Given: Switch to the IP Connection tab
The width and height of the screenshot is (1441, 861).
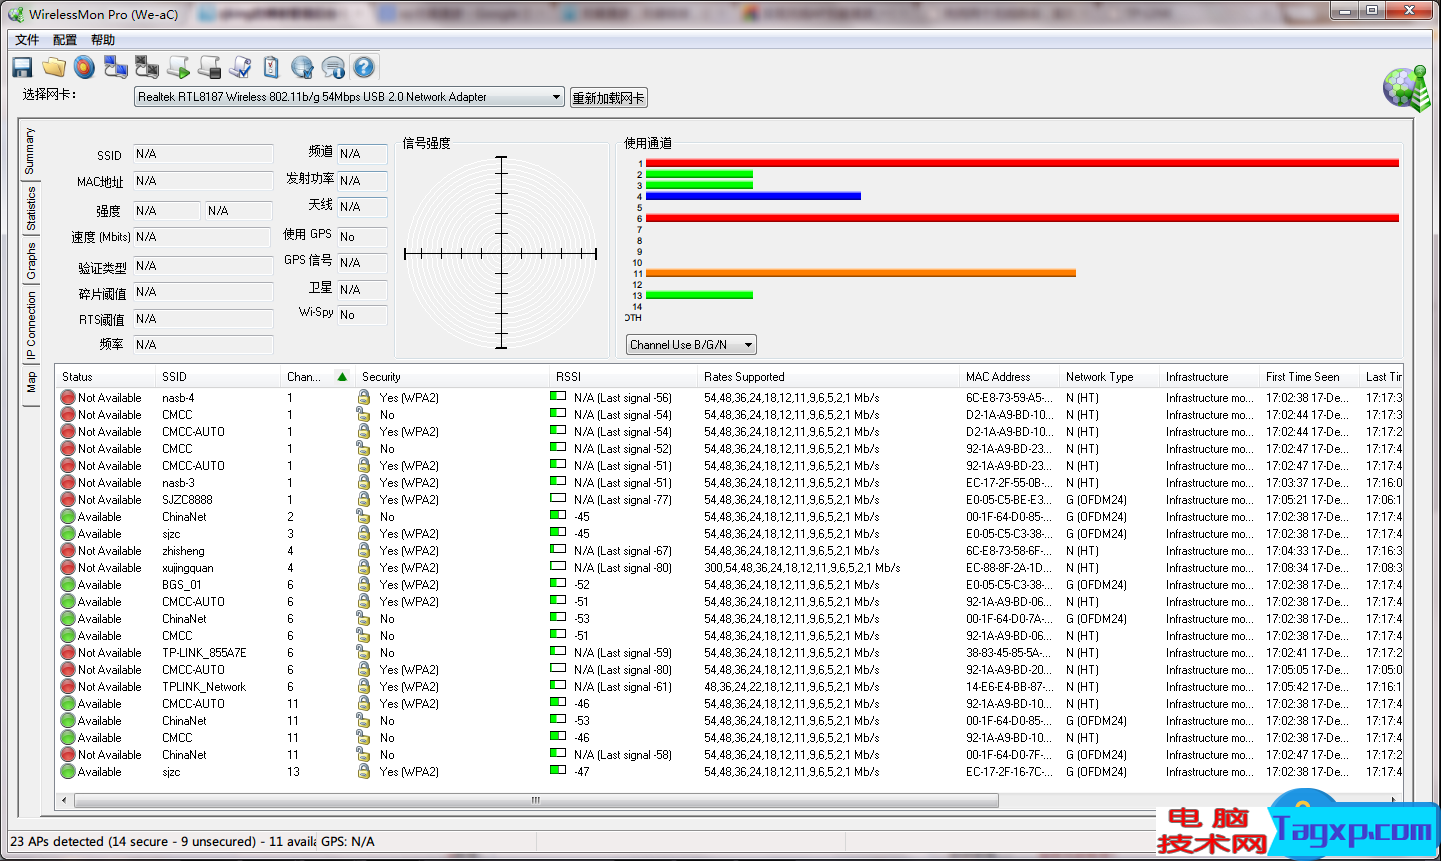Looking at the screenshot, I should click(x=30, y=326).
